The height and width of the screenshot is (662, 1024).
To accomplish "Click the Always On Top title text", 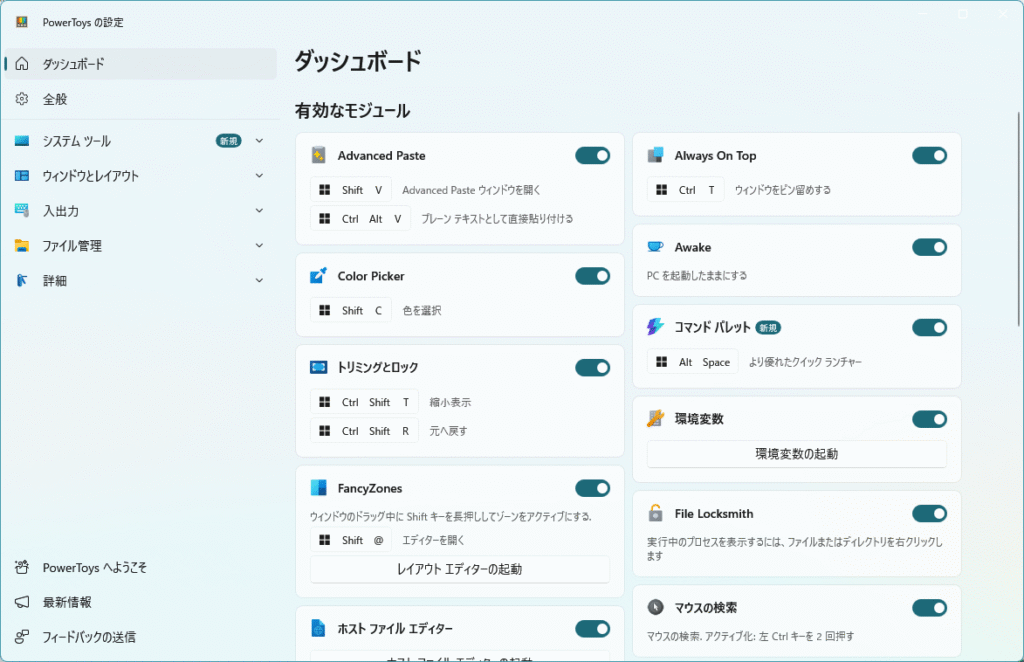I will (x=715, y=155).
